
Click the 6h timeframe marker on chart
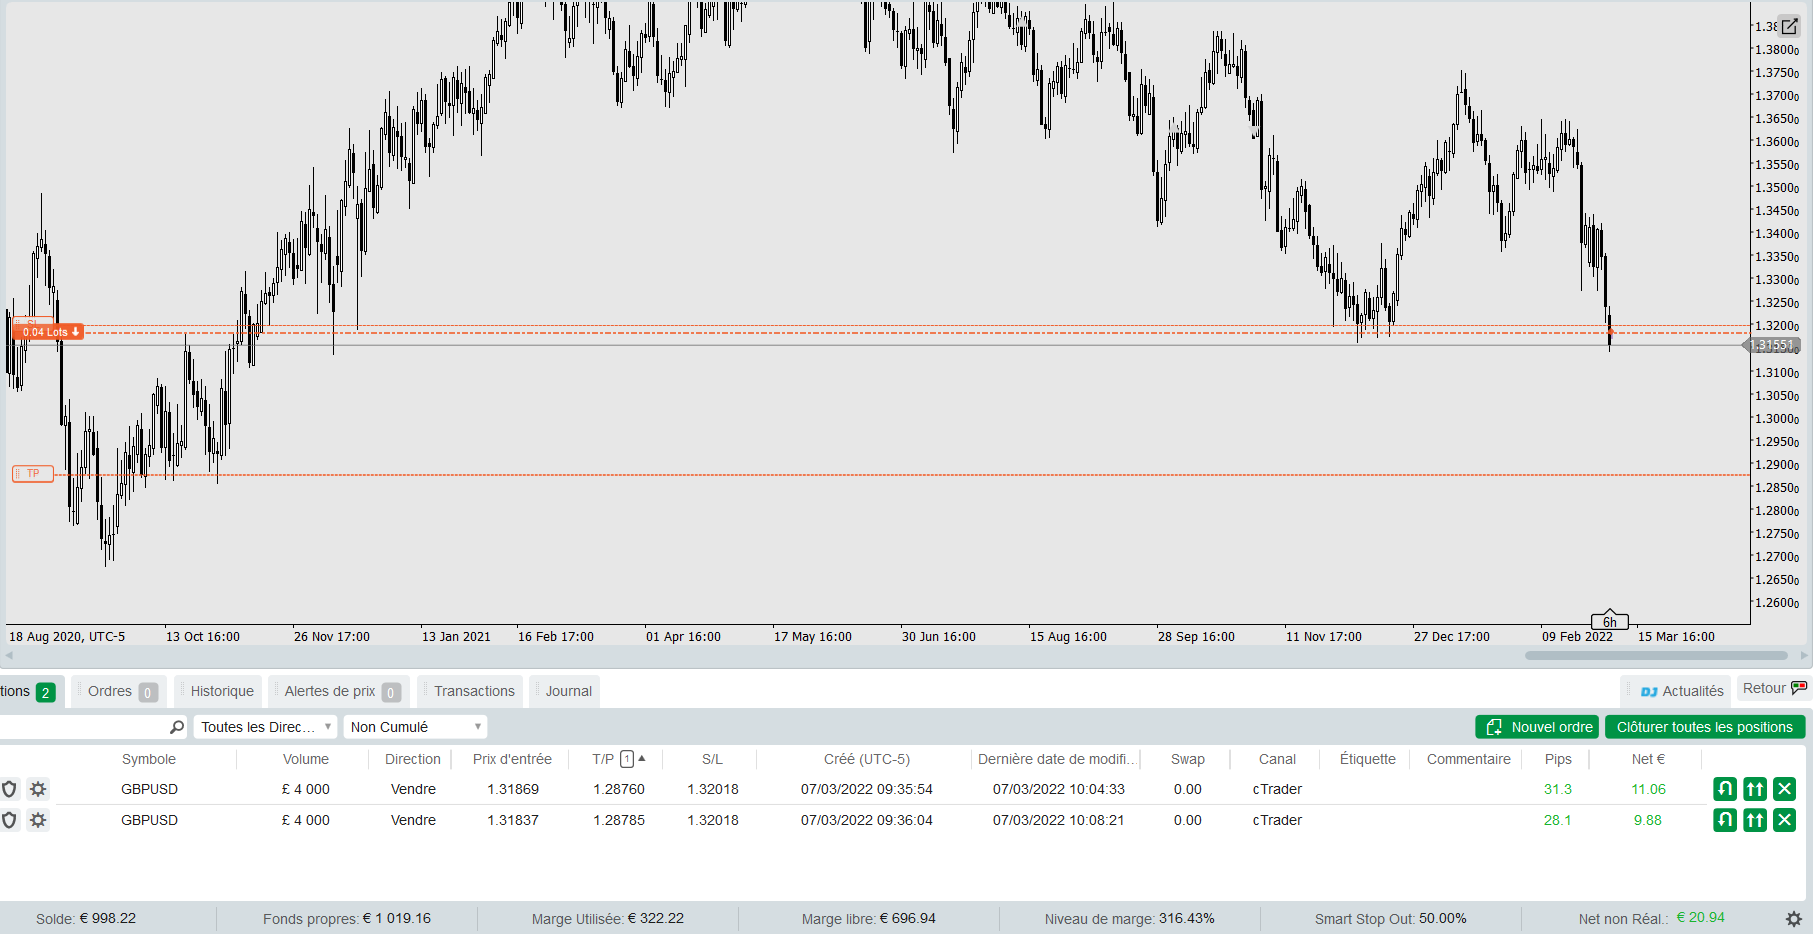coord(1610,621)
